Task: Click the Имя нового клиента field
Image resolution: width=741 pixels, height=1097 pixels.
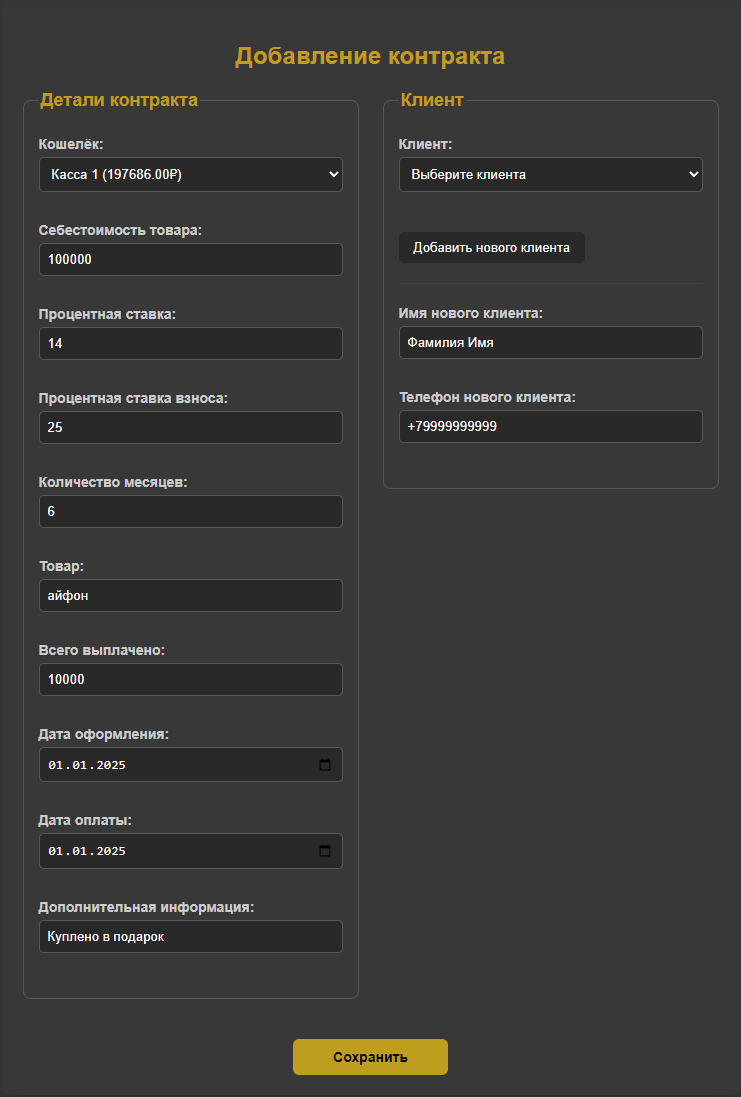Action: 550,342
